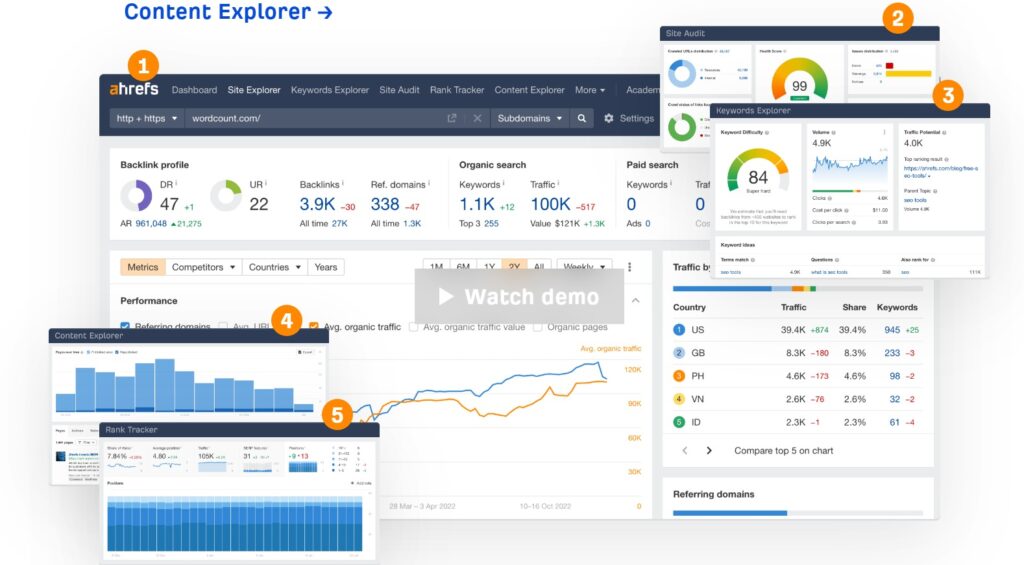Open the Competitors dropdown
1024x565 pixels.
coord(204,267)
